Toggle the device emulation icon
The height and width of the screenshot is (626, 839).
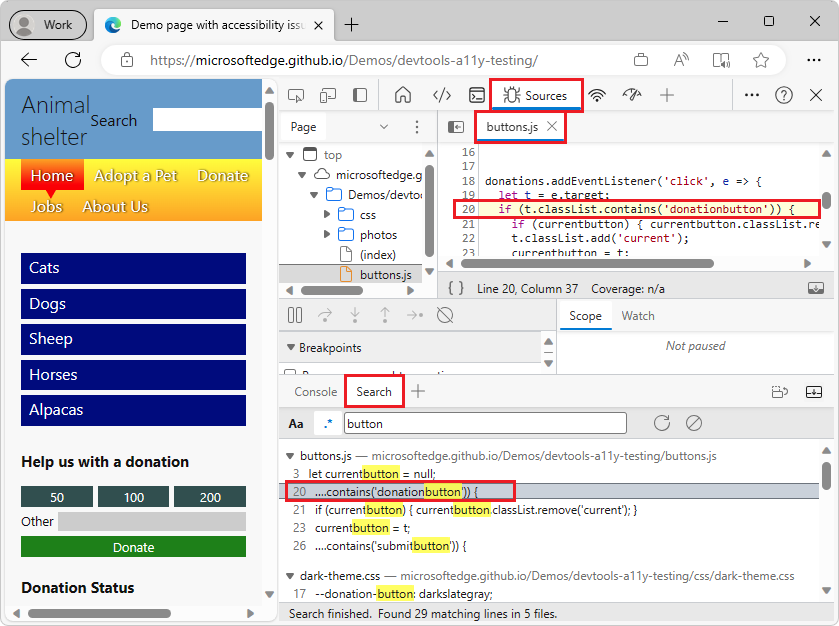[329, 94]
